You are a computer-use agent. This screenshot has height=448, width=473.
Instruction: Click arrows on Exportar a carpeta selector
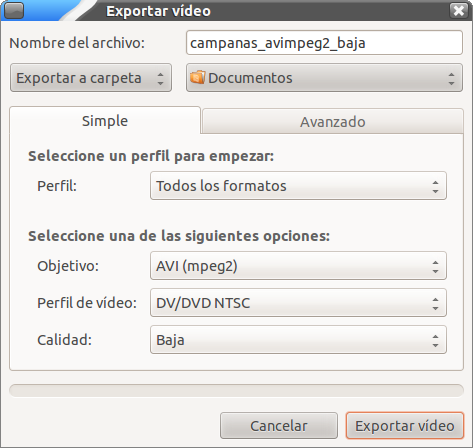click(x=160, y=78)
